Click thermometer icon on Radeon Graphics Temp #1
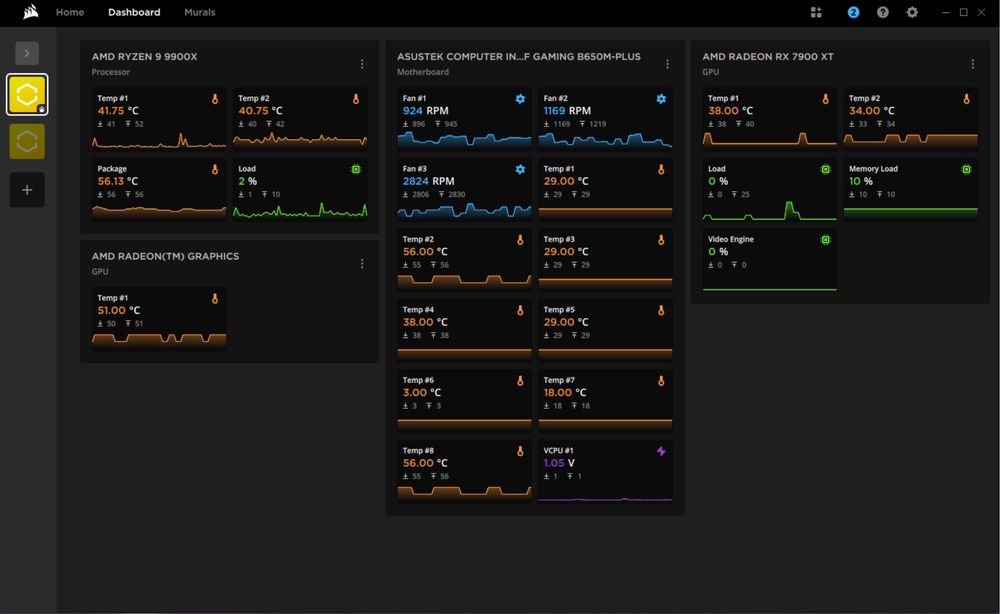The image size is (1000, 614). [x=215, y=298]
